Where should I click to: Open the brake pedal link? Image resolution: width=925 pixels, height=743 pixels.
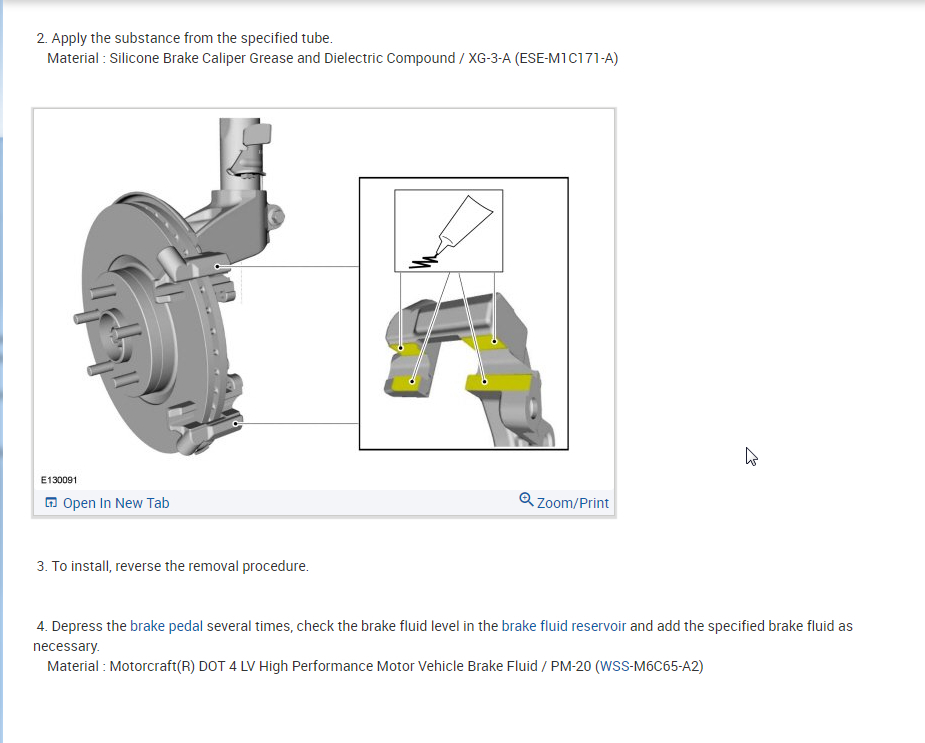[x=166, y=626]
